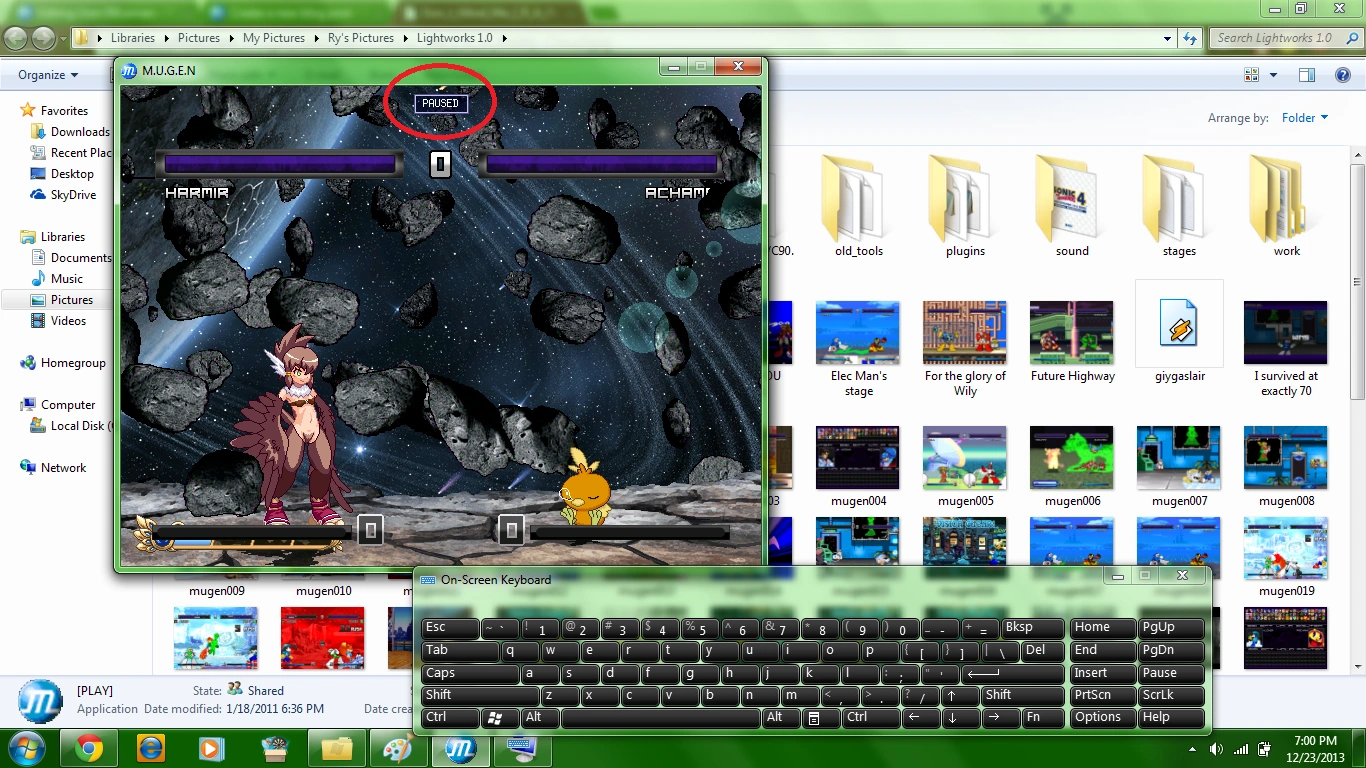Open SkyDrive in the navigation pane
This screenshot has height=768, width=1366.
click(64, 195)
